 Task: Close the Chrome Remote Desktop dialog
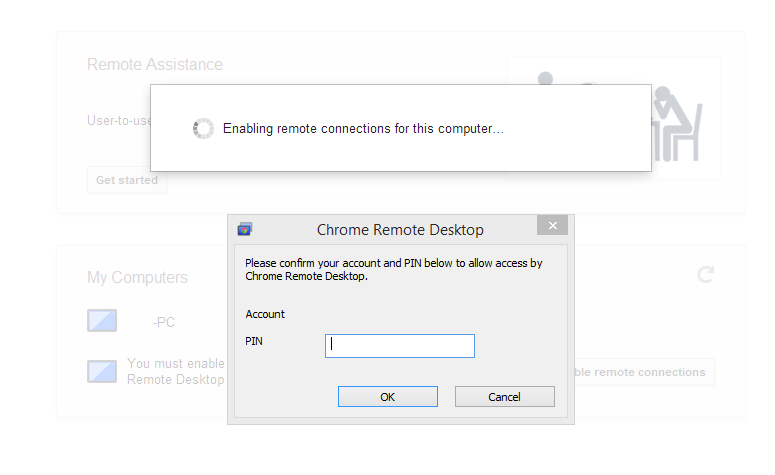[x=552, y=225]
